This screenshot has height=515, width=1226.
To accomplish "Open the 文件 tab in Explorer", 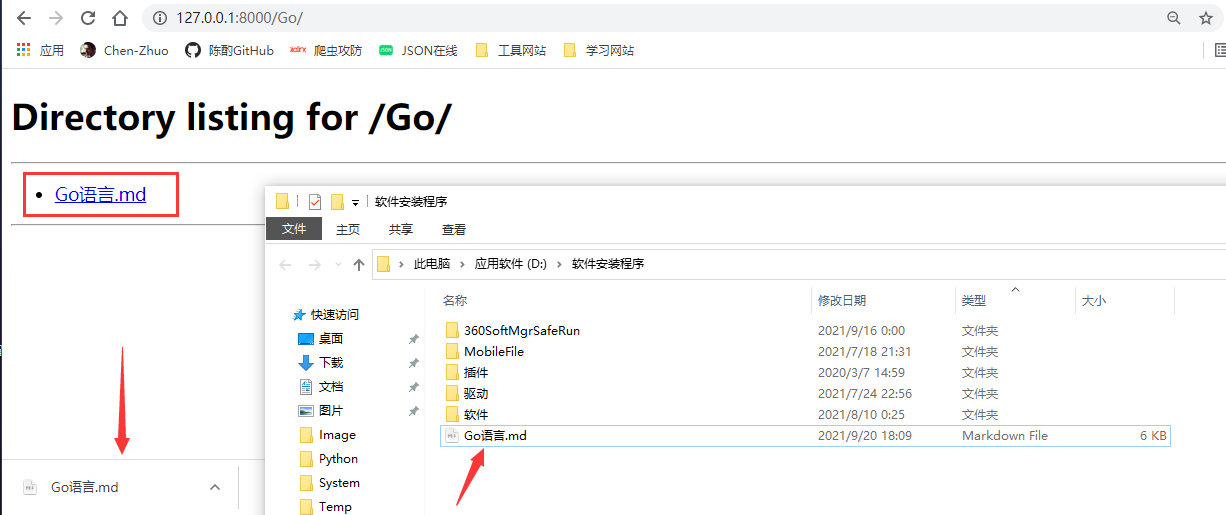I will tap(294, 229).
